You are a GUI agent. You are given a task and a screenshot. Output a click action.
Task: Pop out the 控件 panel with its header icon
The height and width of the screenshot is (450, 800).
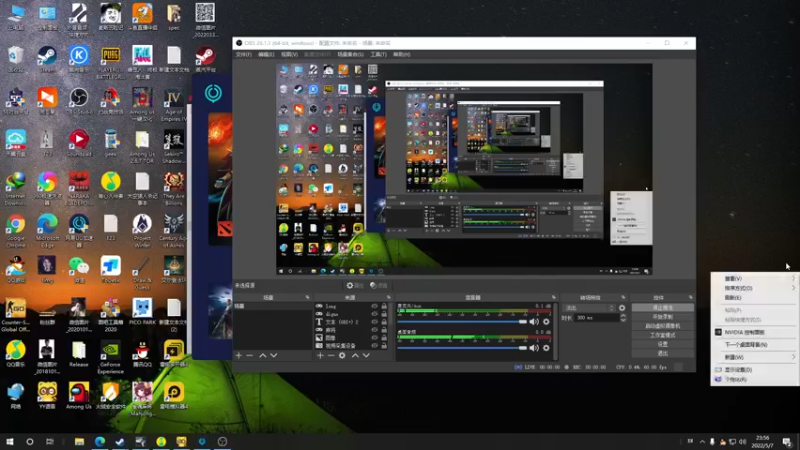click(691, 297)
